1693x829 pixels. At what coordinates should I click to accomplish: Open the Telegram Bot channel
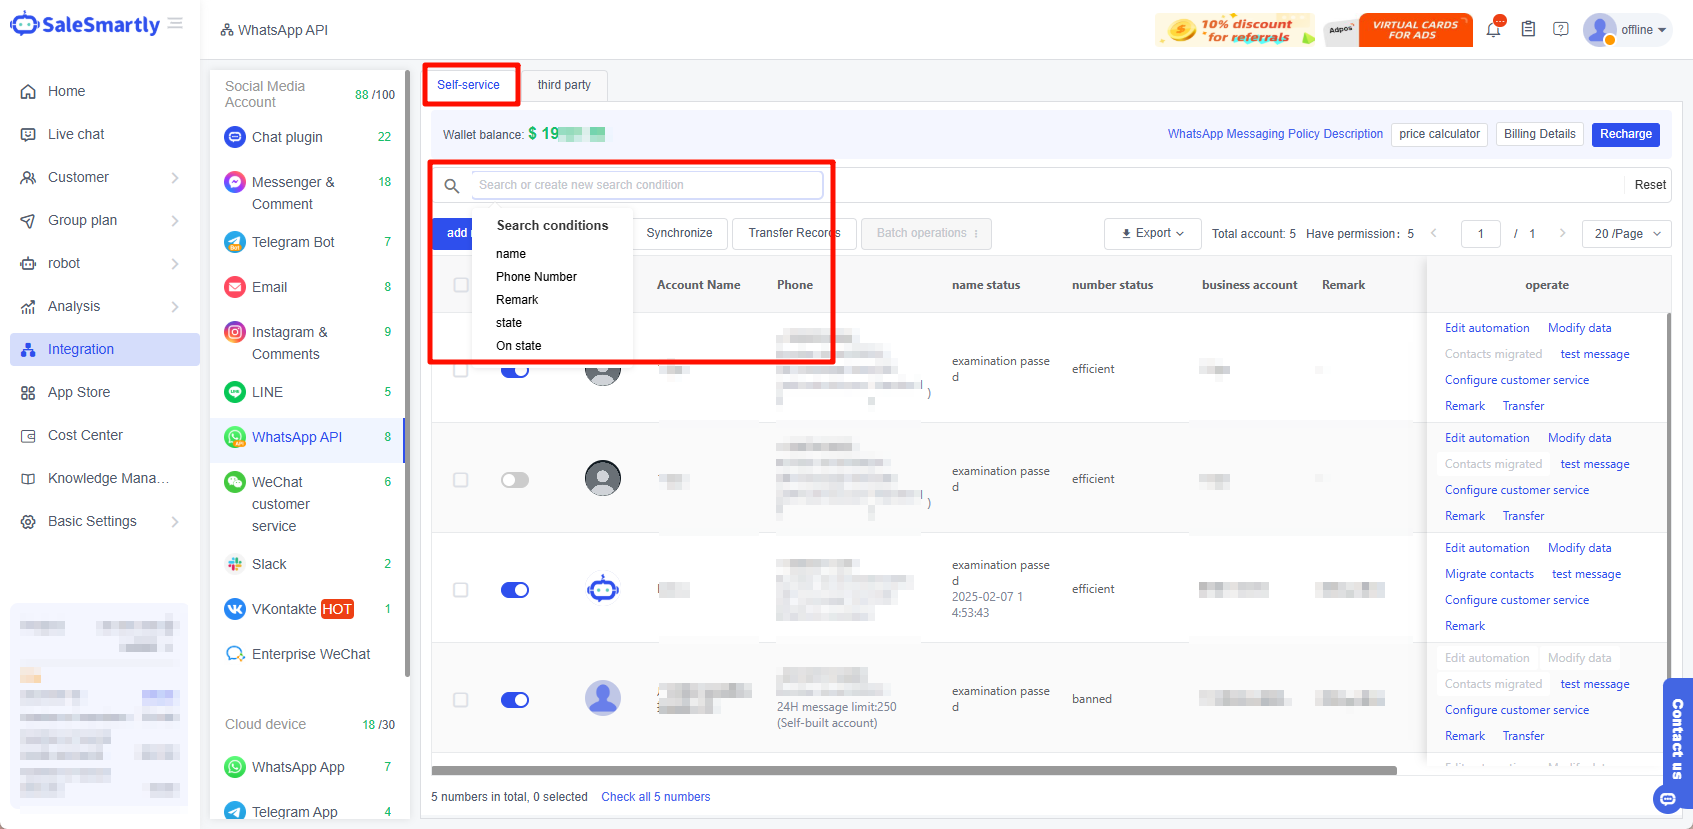click(x=293, y=242)
